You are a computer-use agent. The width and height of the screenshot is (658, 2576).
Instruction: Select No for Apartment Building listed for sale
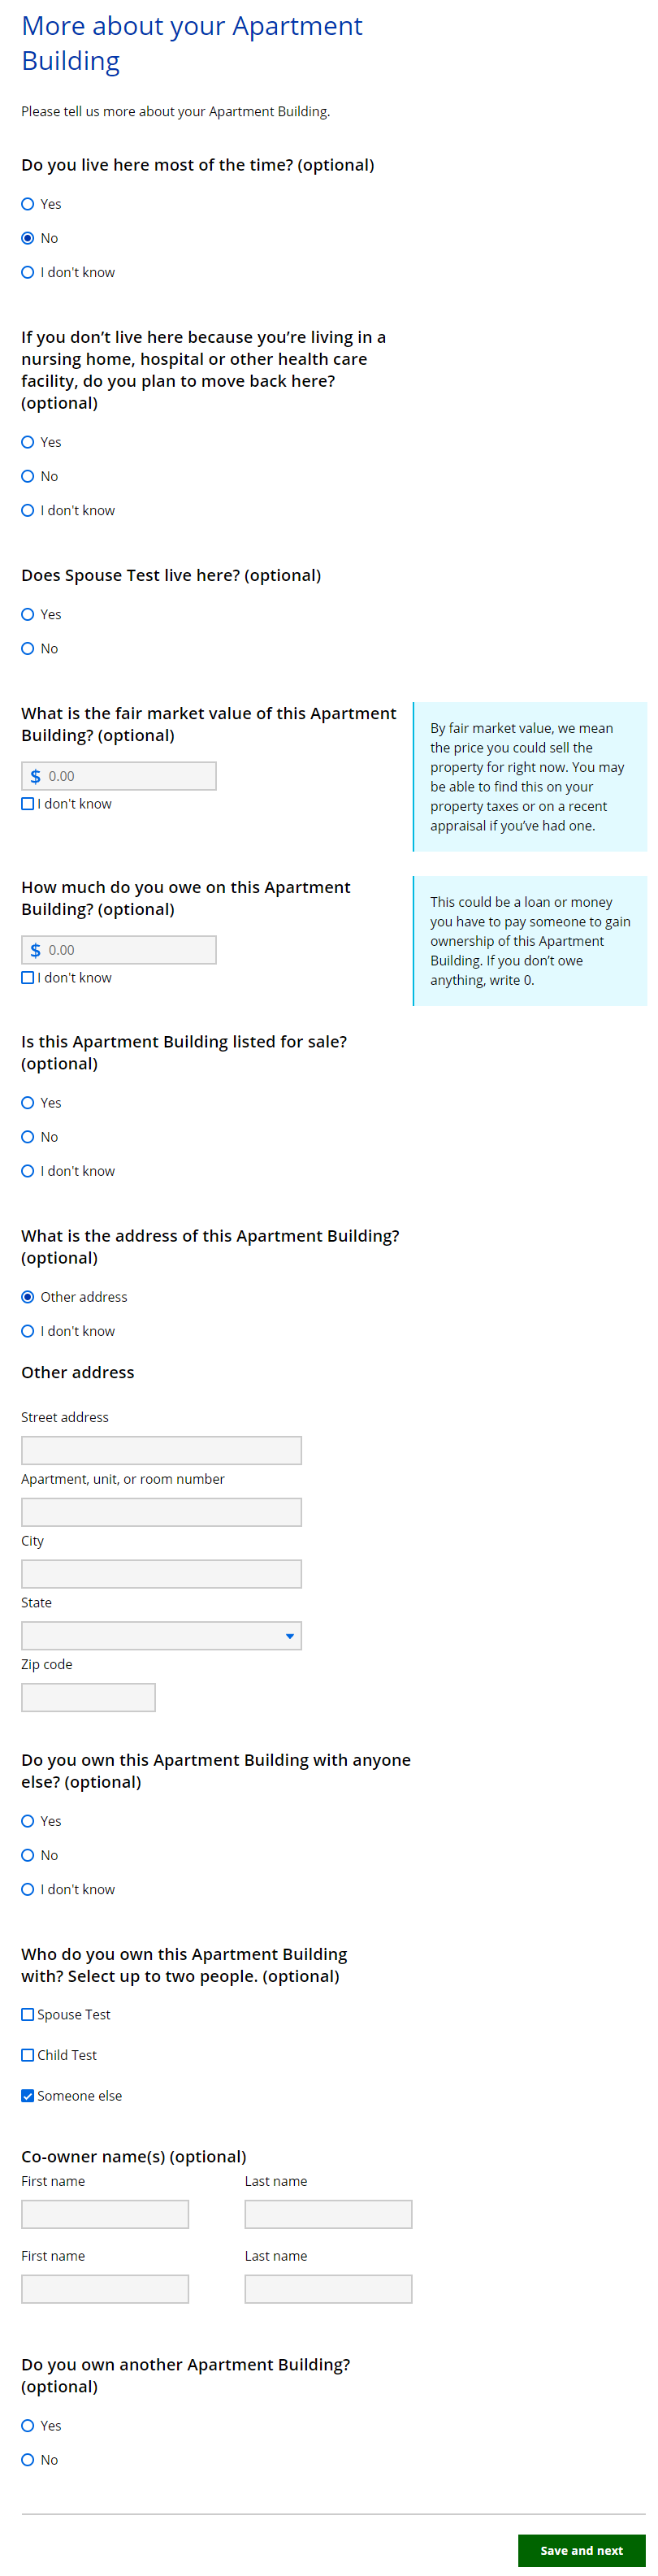28,1137
